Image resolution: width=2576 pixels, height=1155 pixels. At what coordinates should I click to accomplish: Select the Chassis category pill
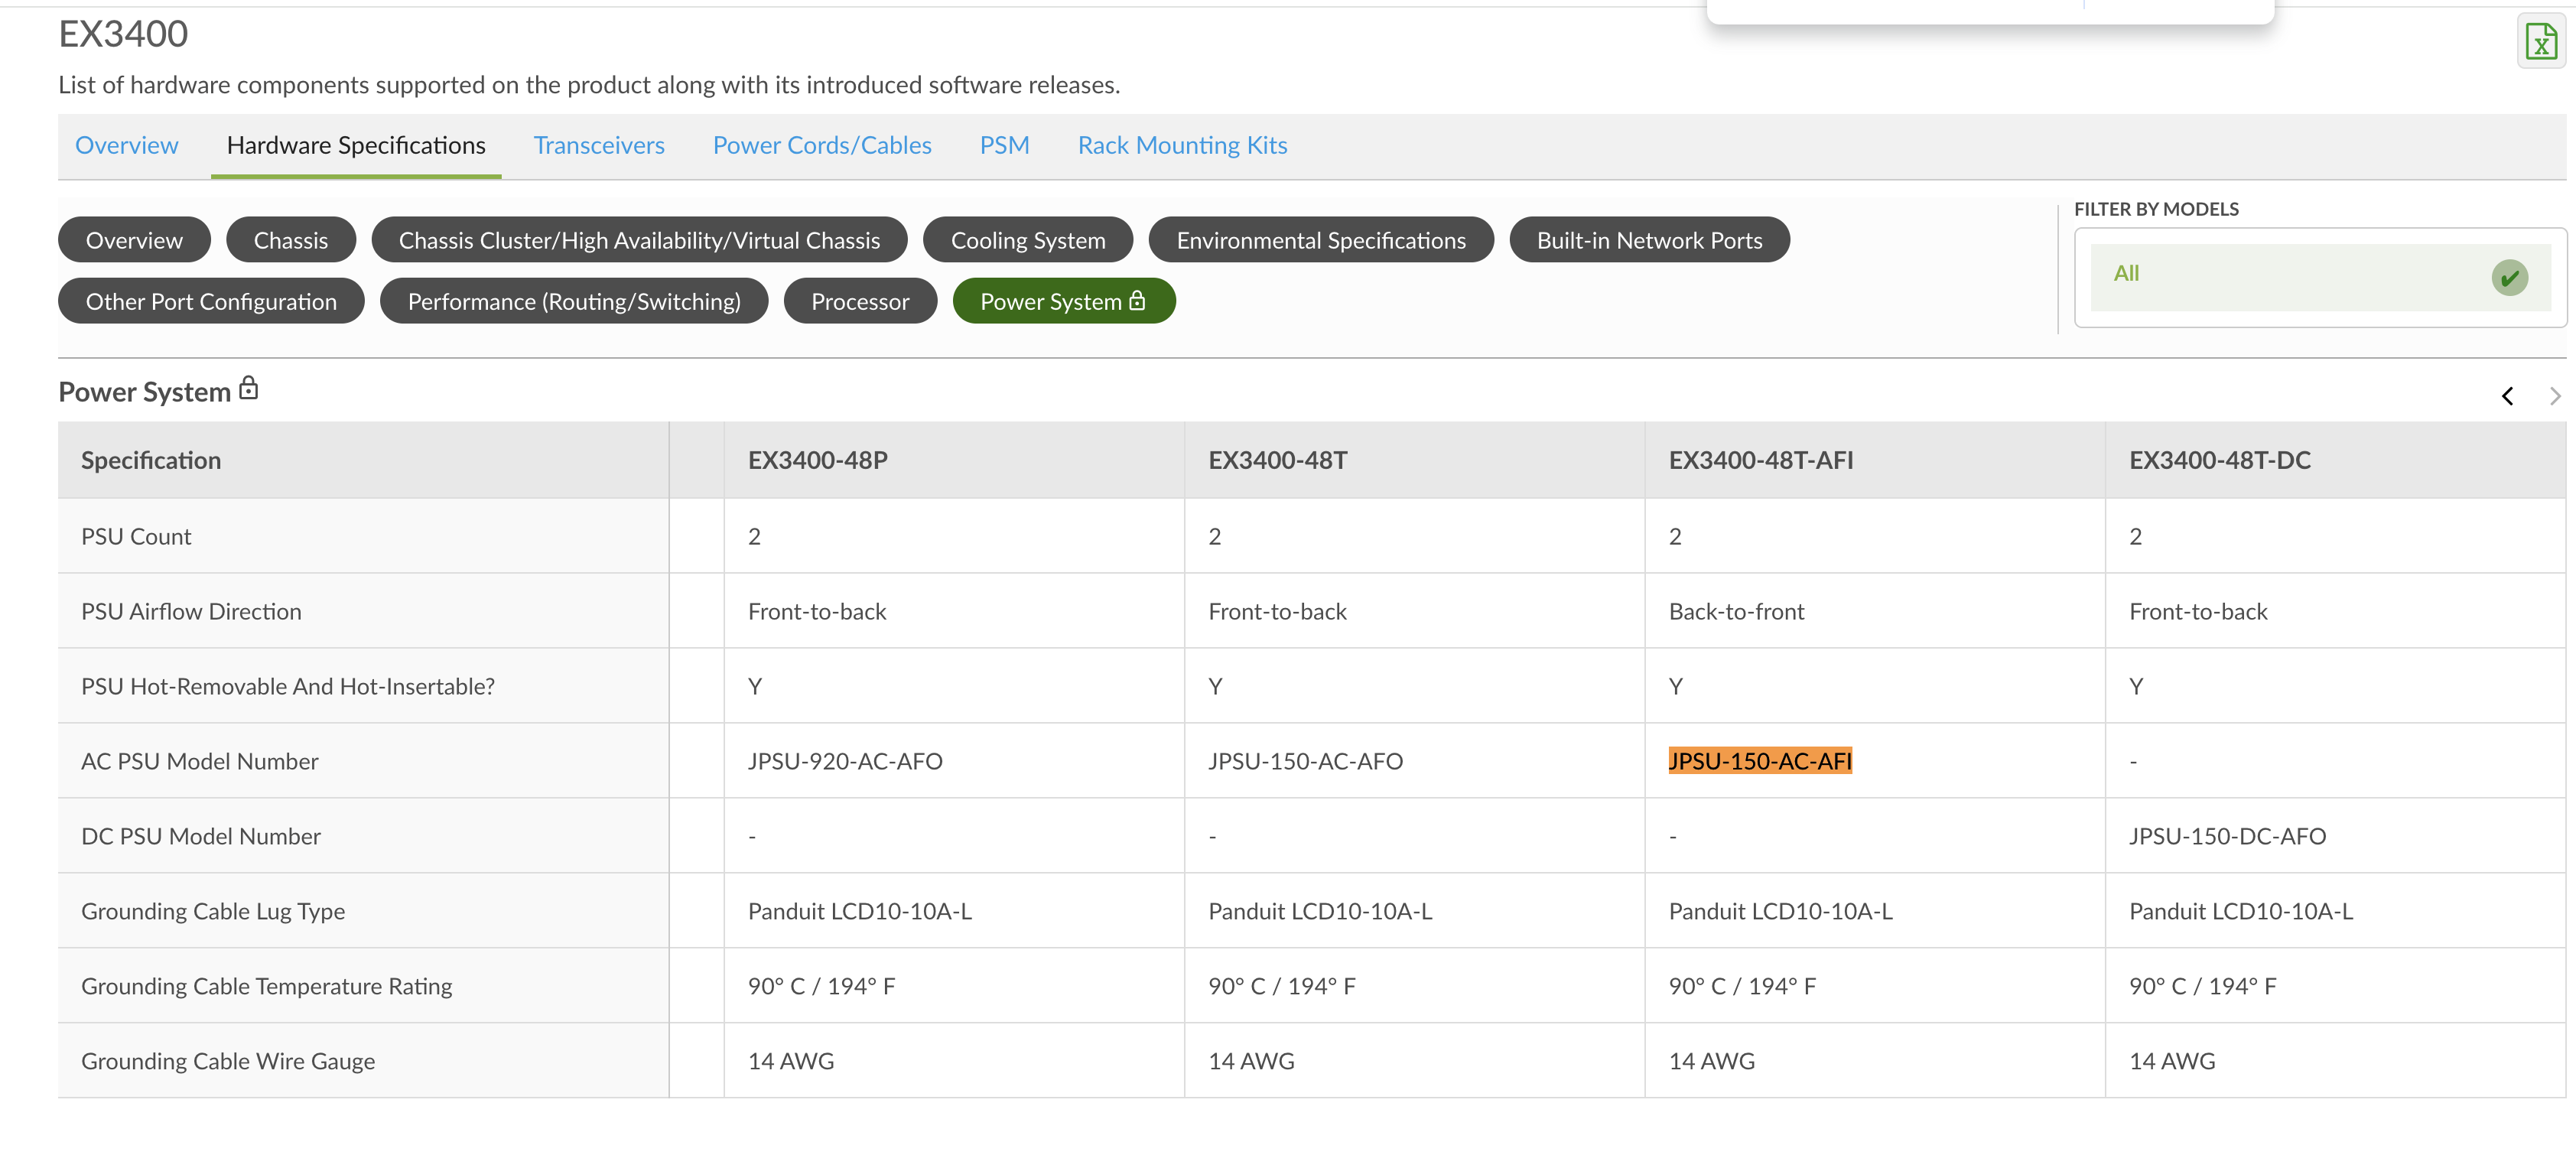(291, 240)
